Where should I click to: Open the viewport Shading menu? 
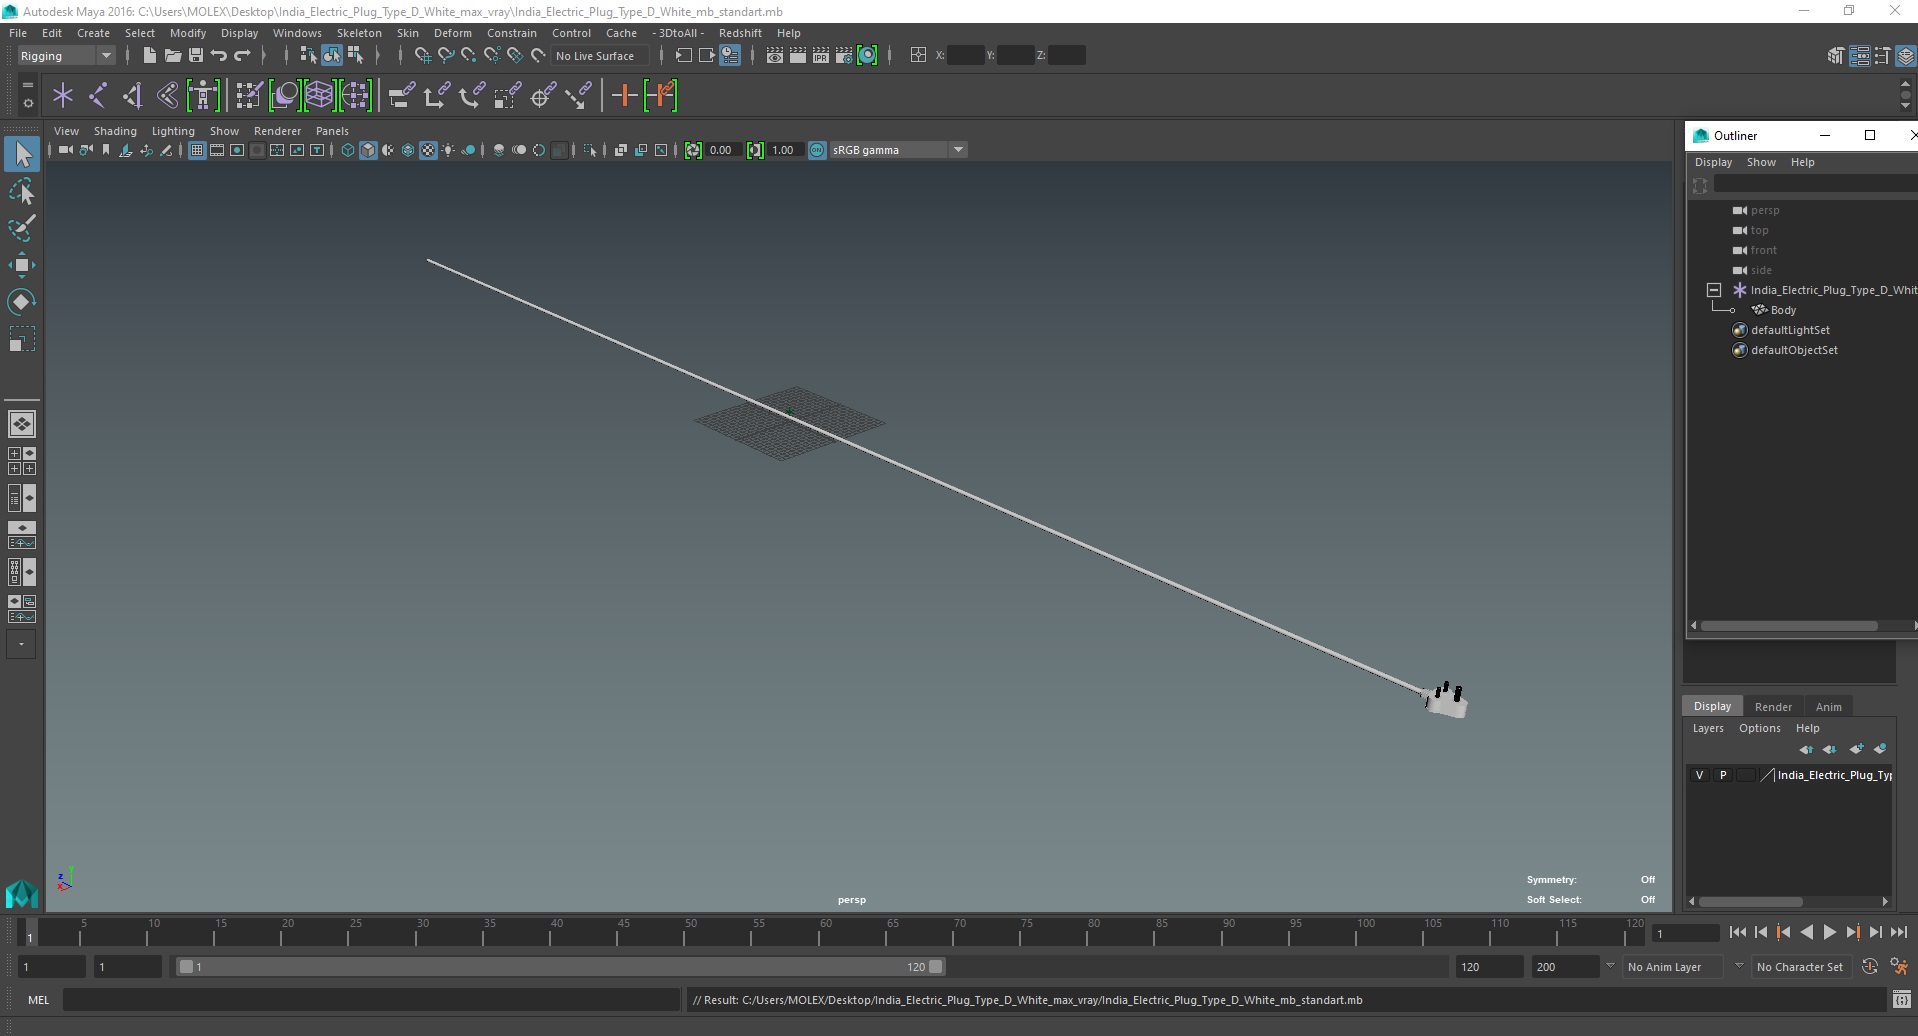(x=115, y=131)
